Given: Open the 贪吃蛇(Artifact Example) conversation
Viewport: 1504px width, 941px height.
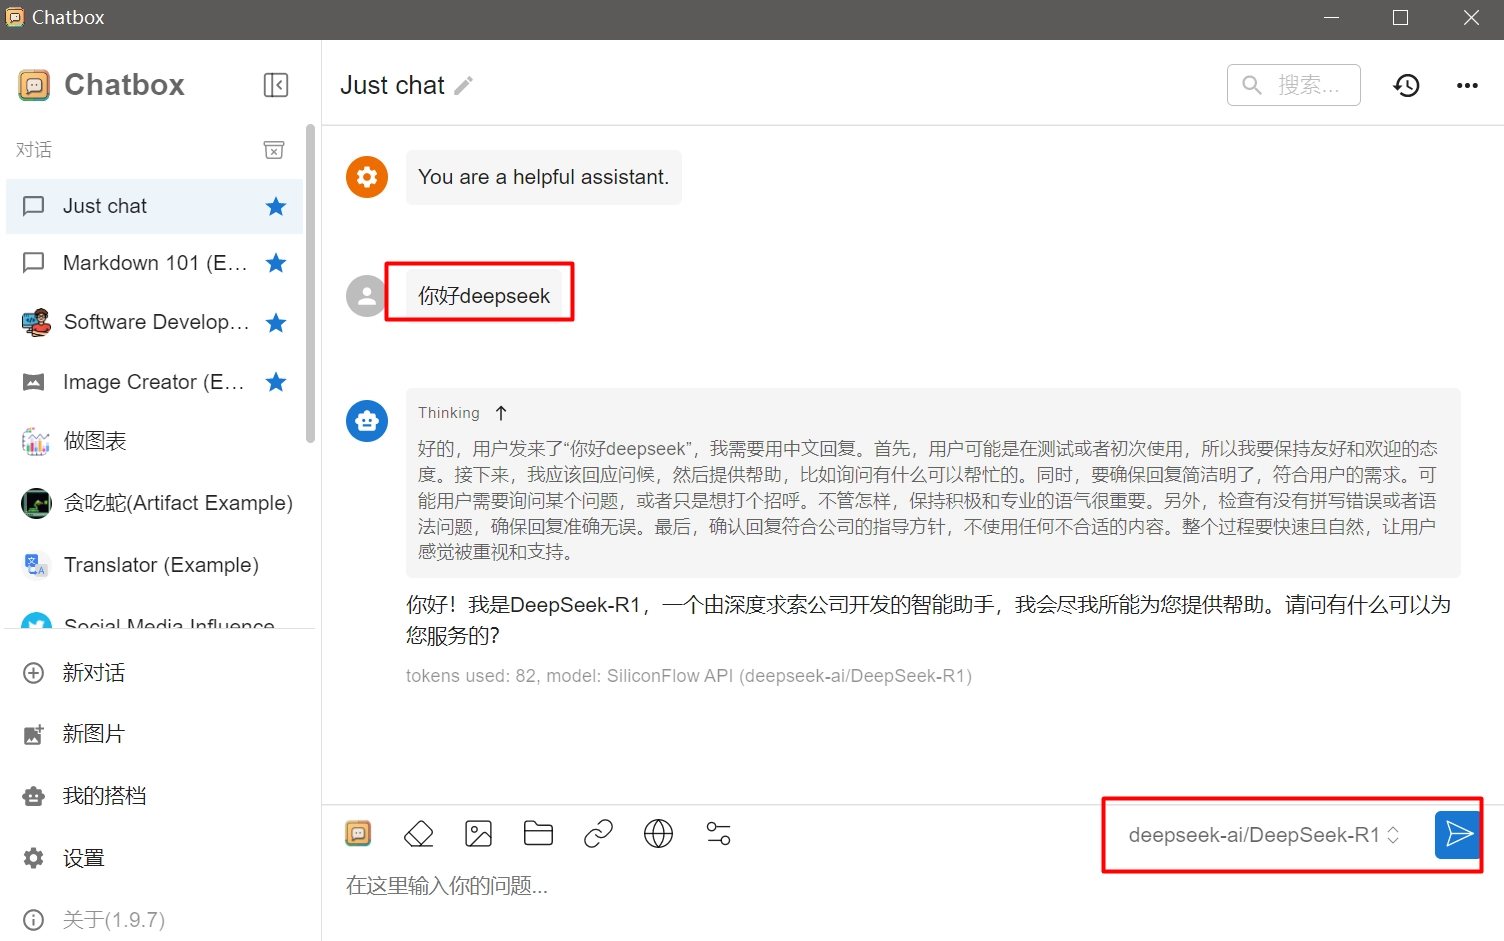Looking at the screenshot, I should [154, 503].
